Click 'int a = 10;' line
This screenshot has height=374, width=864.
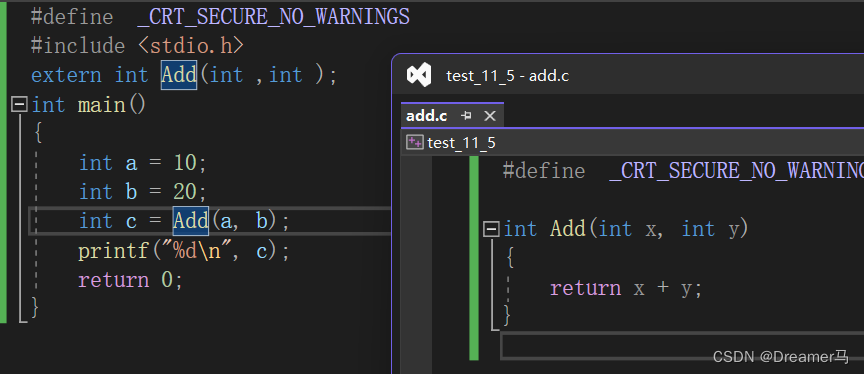tap(143, 163)
